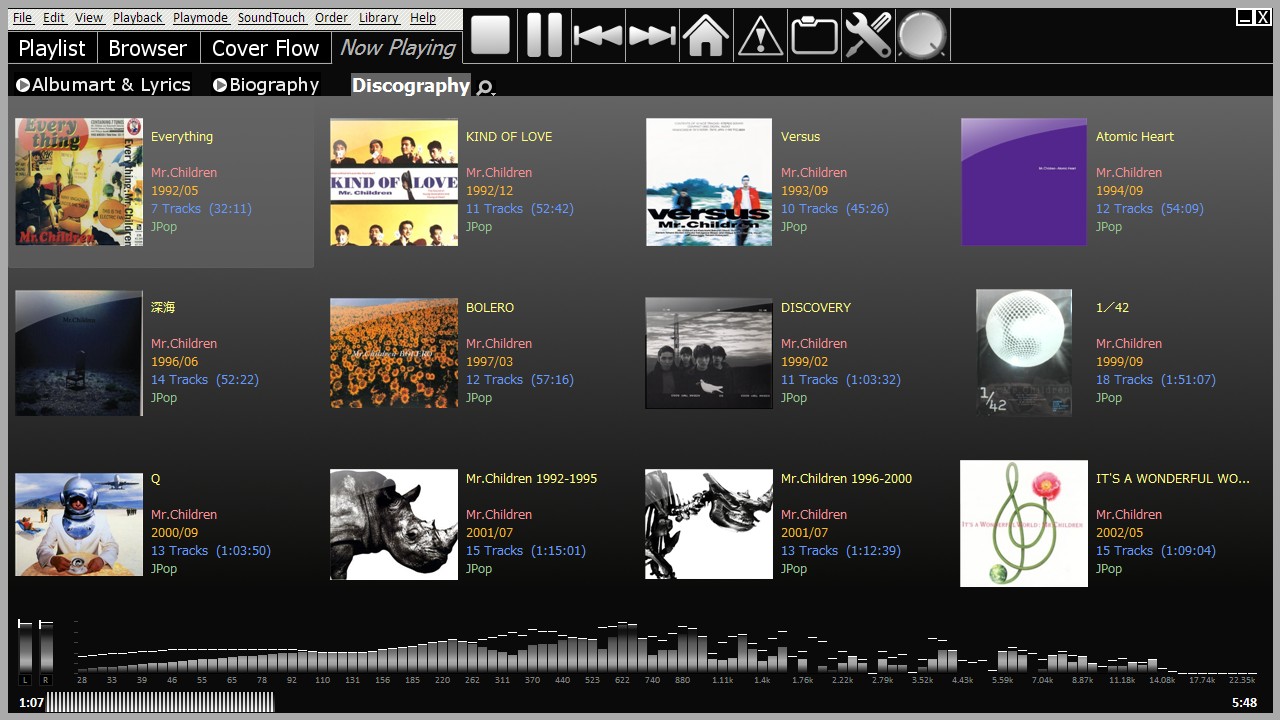The height and width of the screenshot is (720, 1280).
Task: Open the Edit menu
Action: (x=54, y=18)
